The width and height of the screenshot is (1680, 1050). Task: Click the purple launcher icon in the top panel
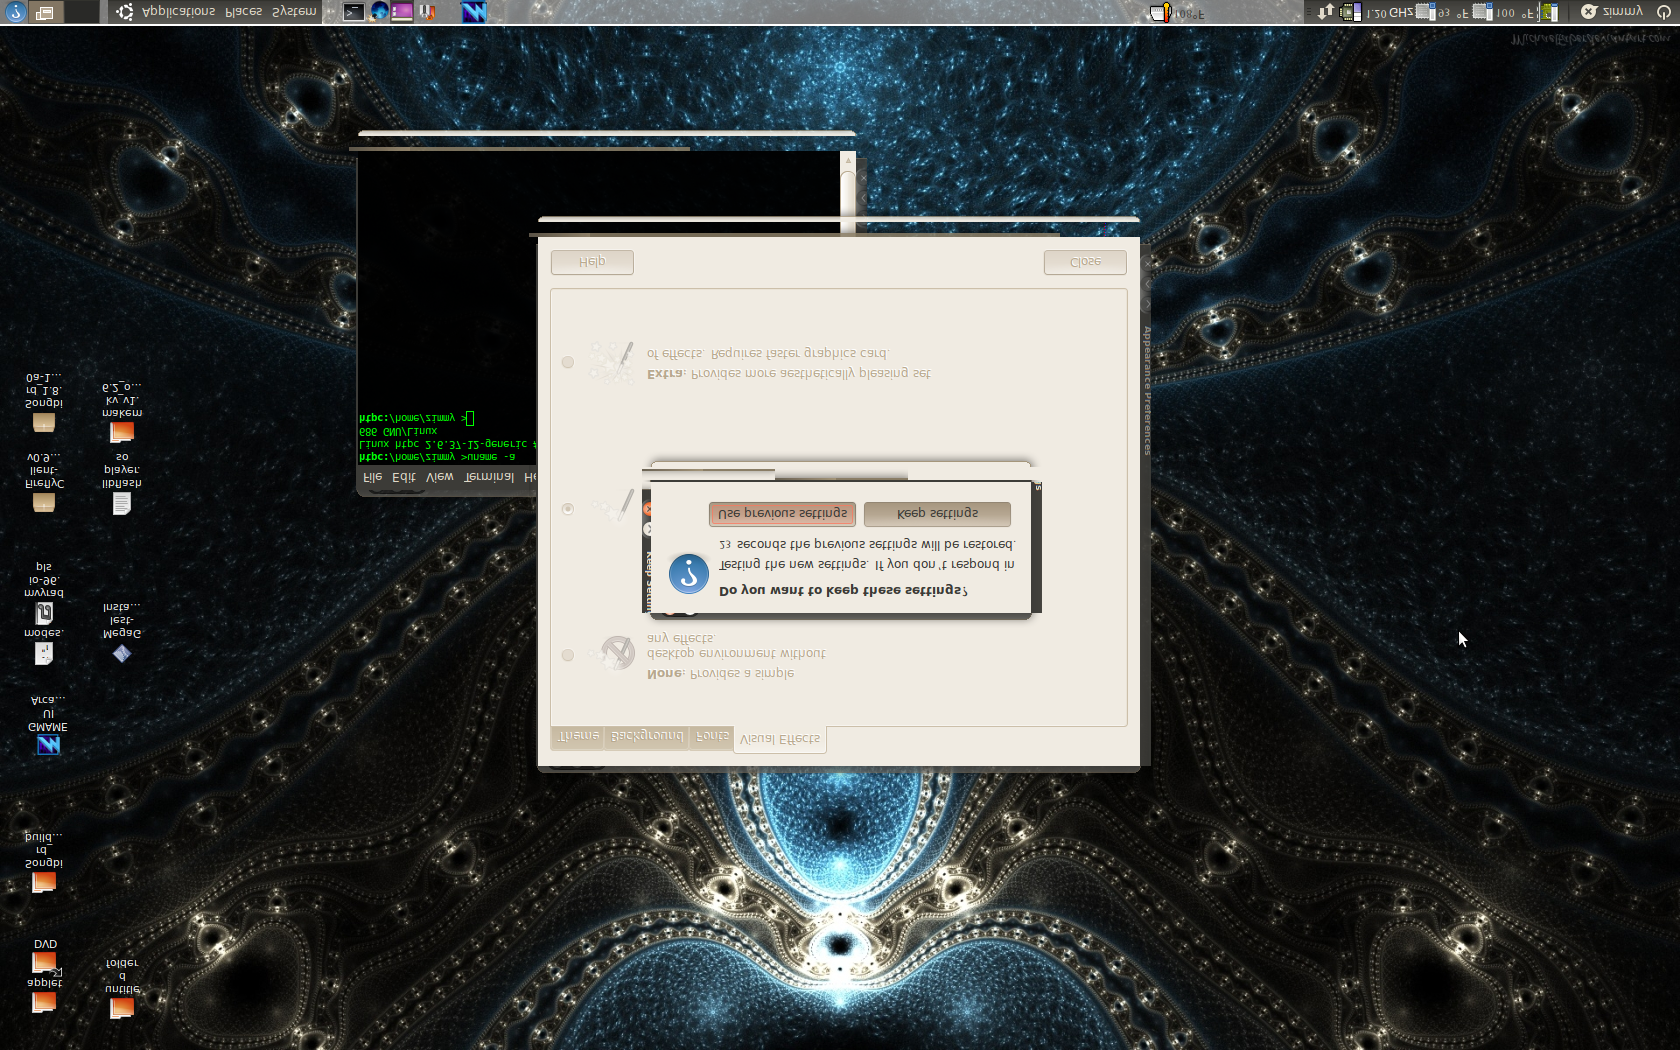[x=402, y=12]
